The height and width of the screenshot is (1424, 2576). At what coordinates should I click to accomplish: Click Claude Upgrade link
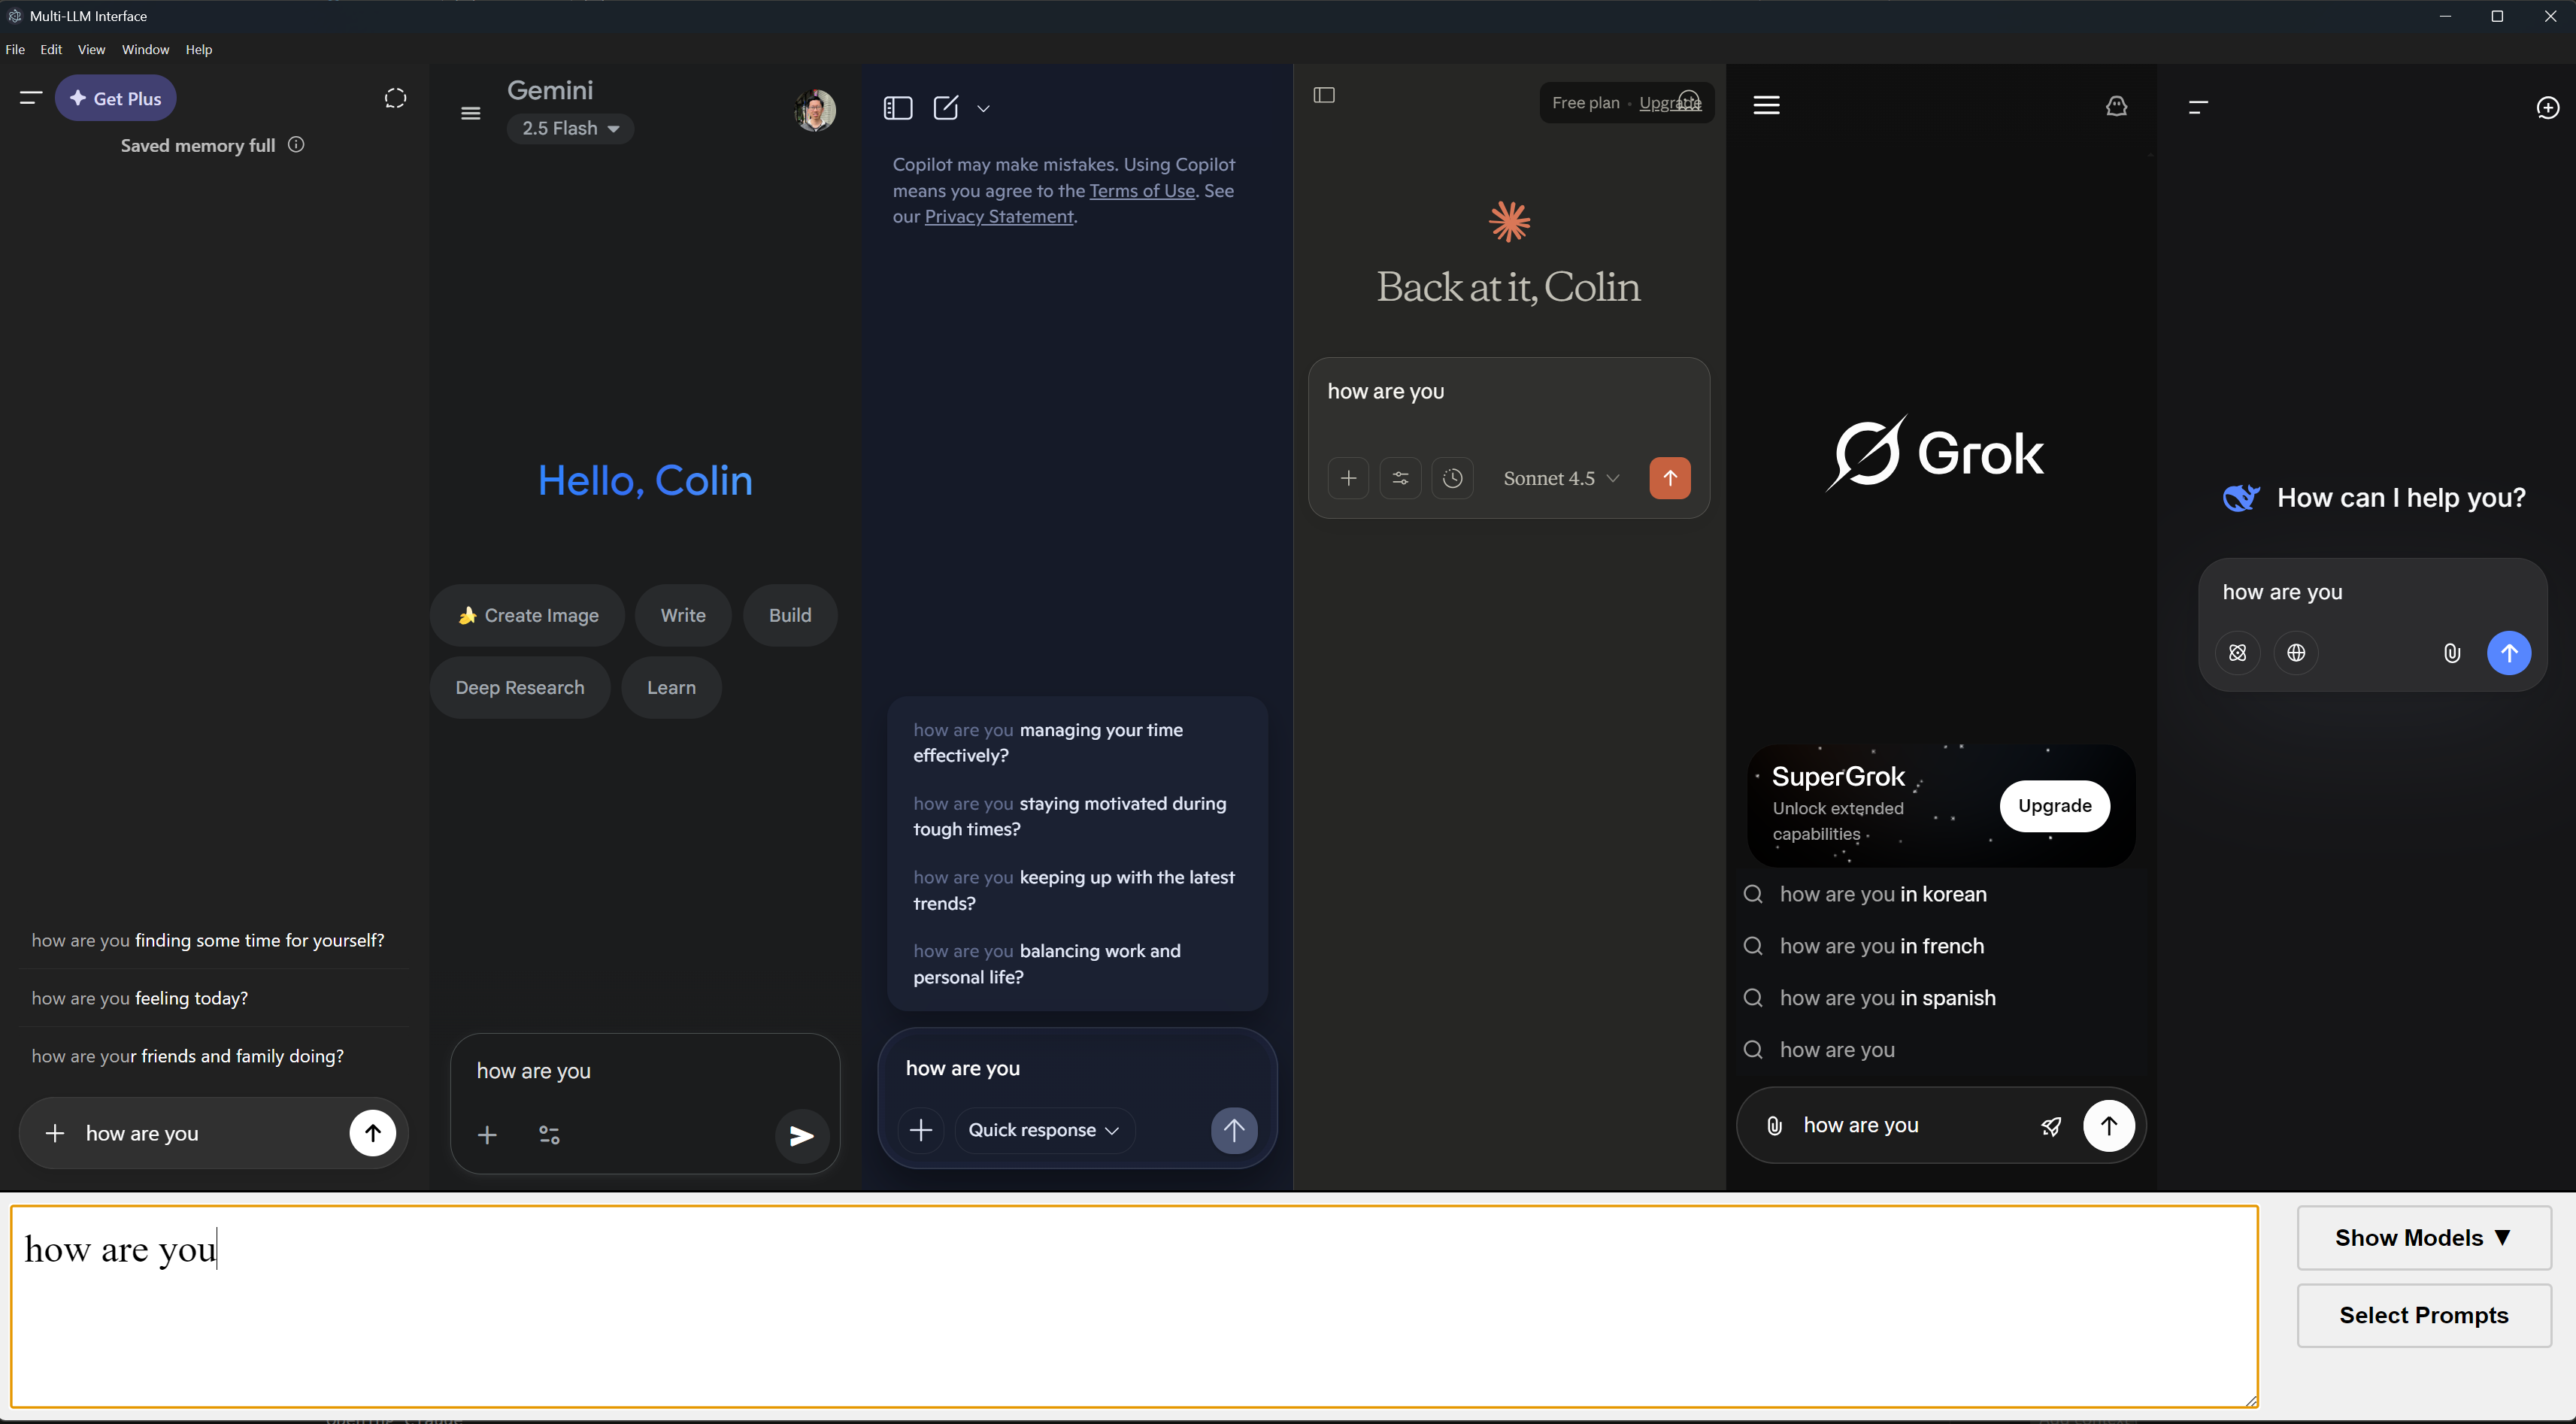1670,103
